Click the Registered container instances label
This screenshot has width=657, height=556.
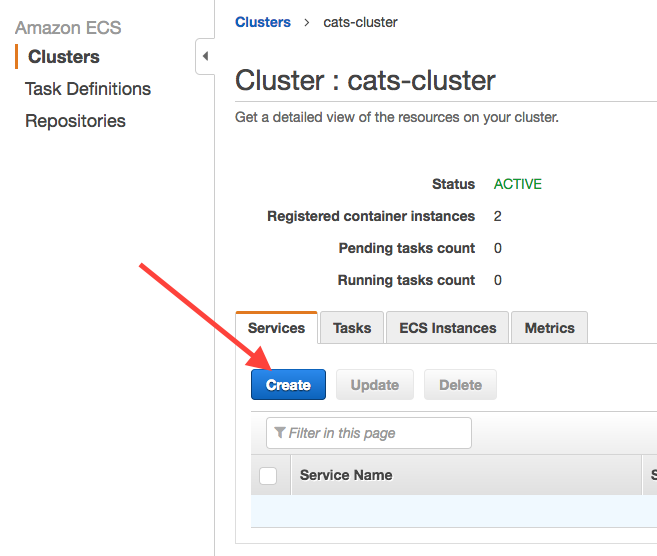(371, 216)
